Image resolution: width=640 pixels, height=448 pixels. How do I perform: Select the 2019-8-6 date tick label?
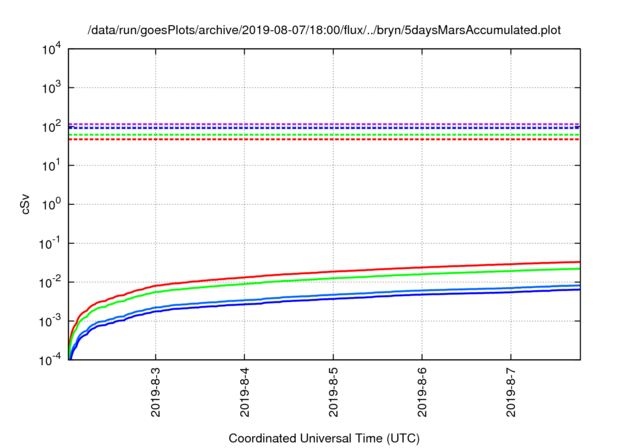tap(422, 392)
